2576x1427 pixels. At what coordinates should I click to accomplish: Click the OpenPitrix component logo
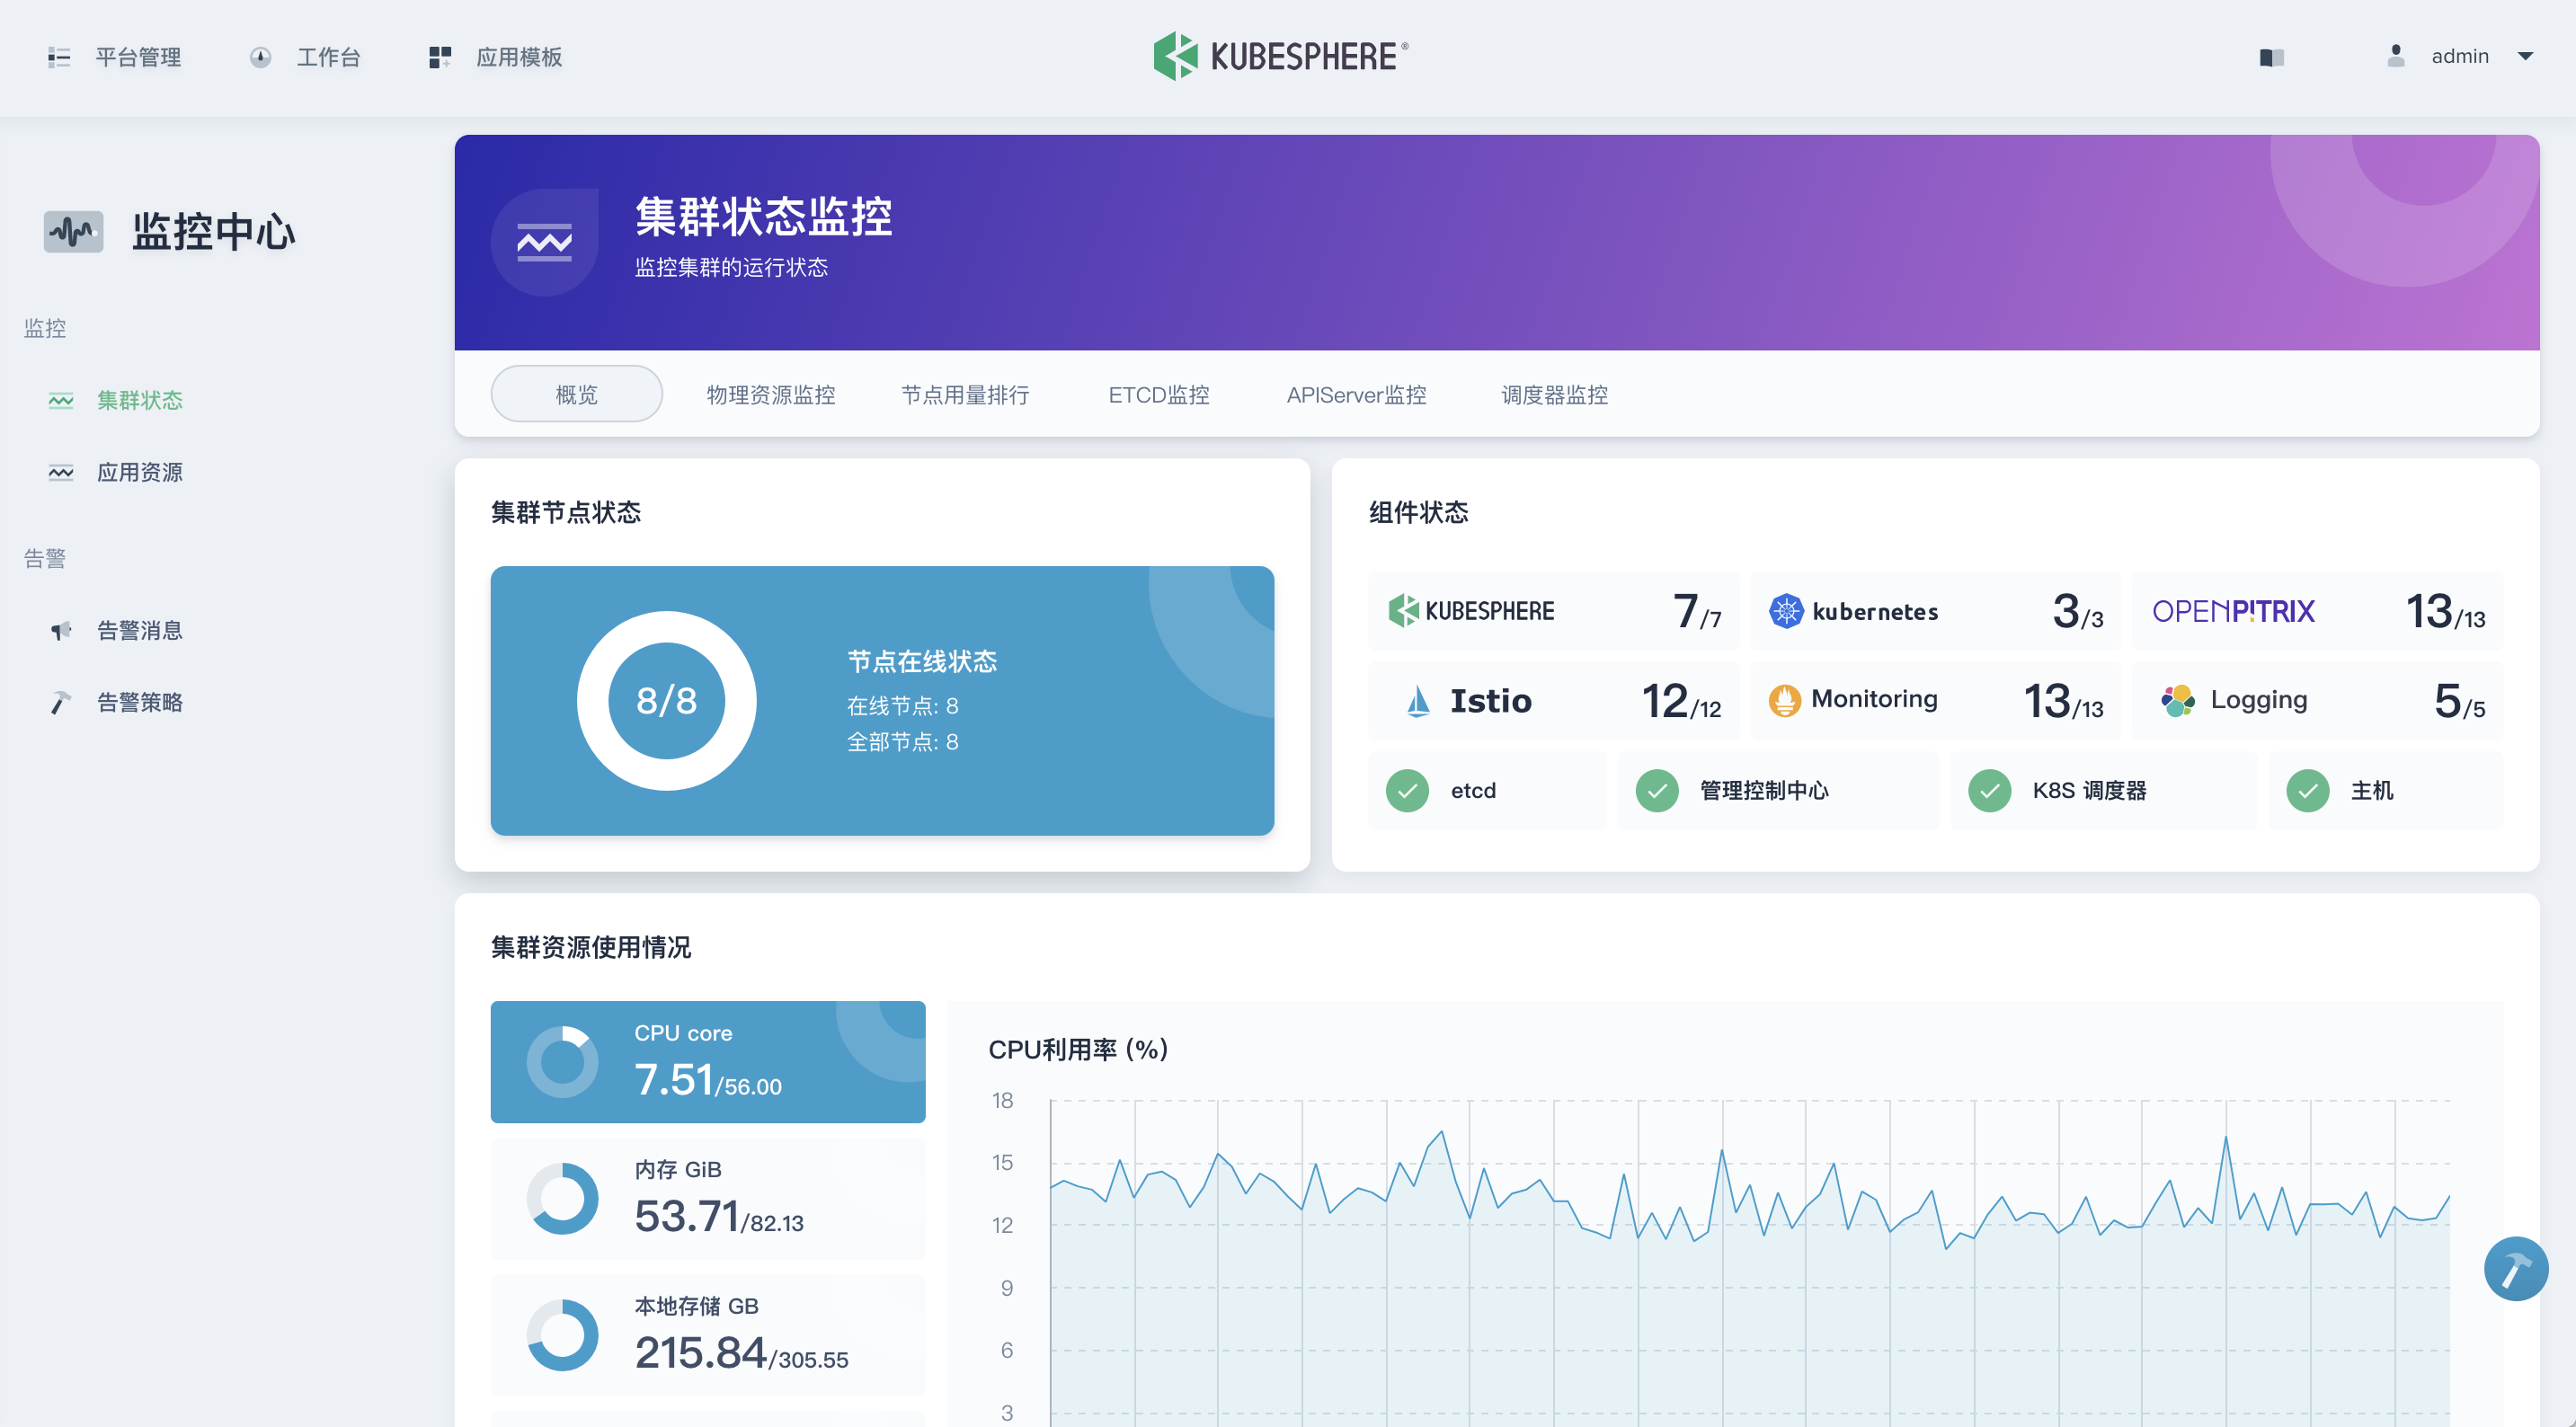pyautogui.click(x=2233, y=611)
